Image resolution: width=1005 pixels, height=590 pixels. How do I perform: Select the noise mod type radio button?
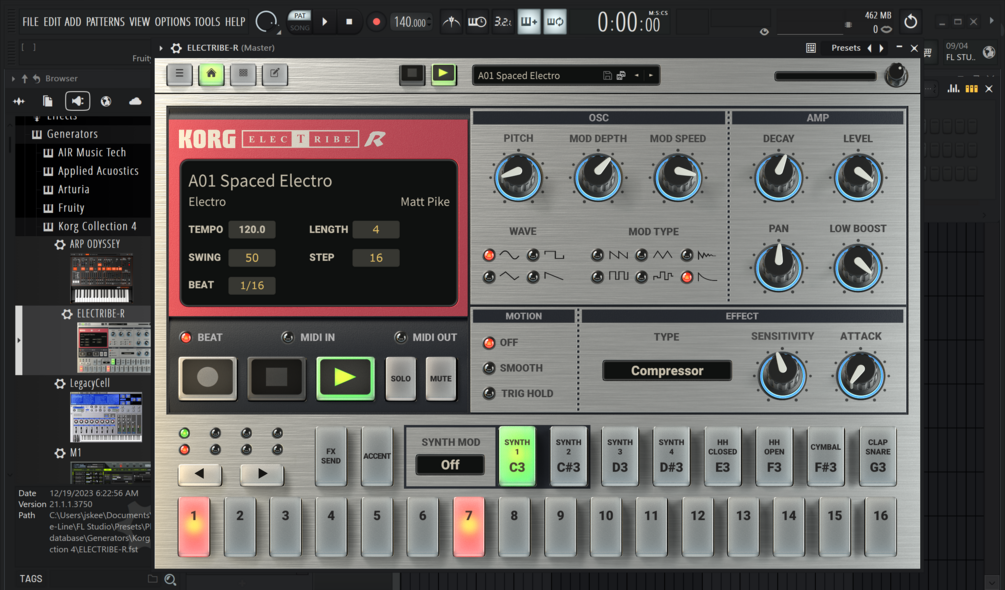pyautogui.click(x=687, y=255)
